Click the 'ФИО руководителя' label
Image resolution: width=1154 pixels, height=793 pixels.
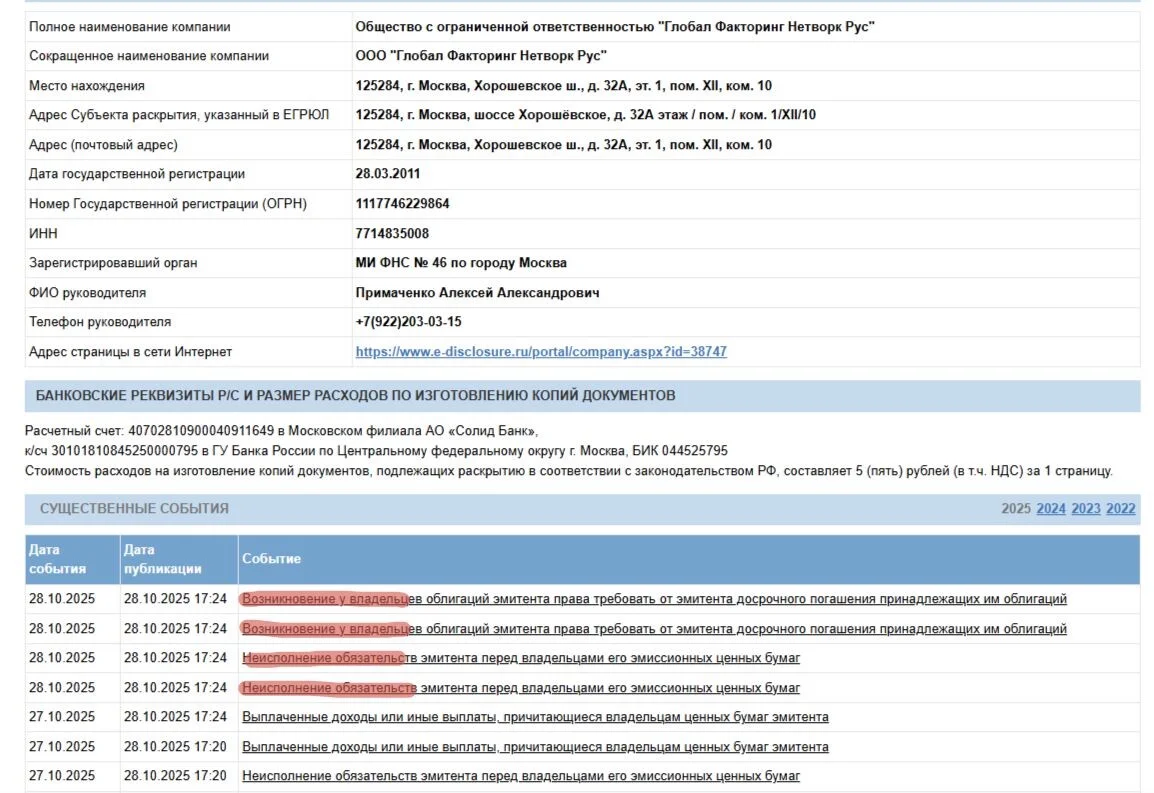coord(88,292)
